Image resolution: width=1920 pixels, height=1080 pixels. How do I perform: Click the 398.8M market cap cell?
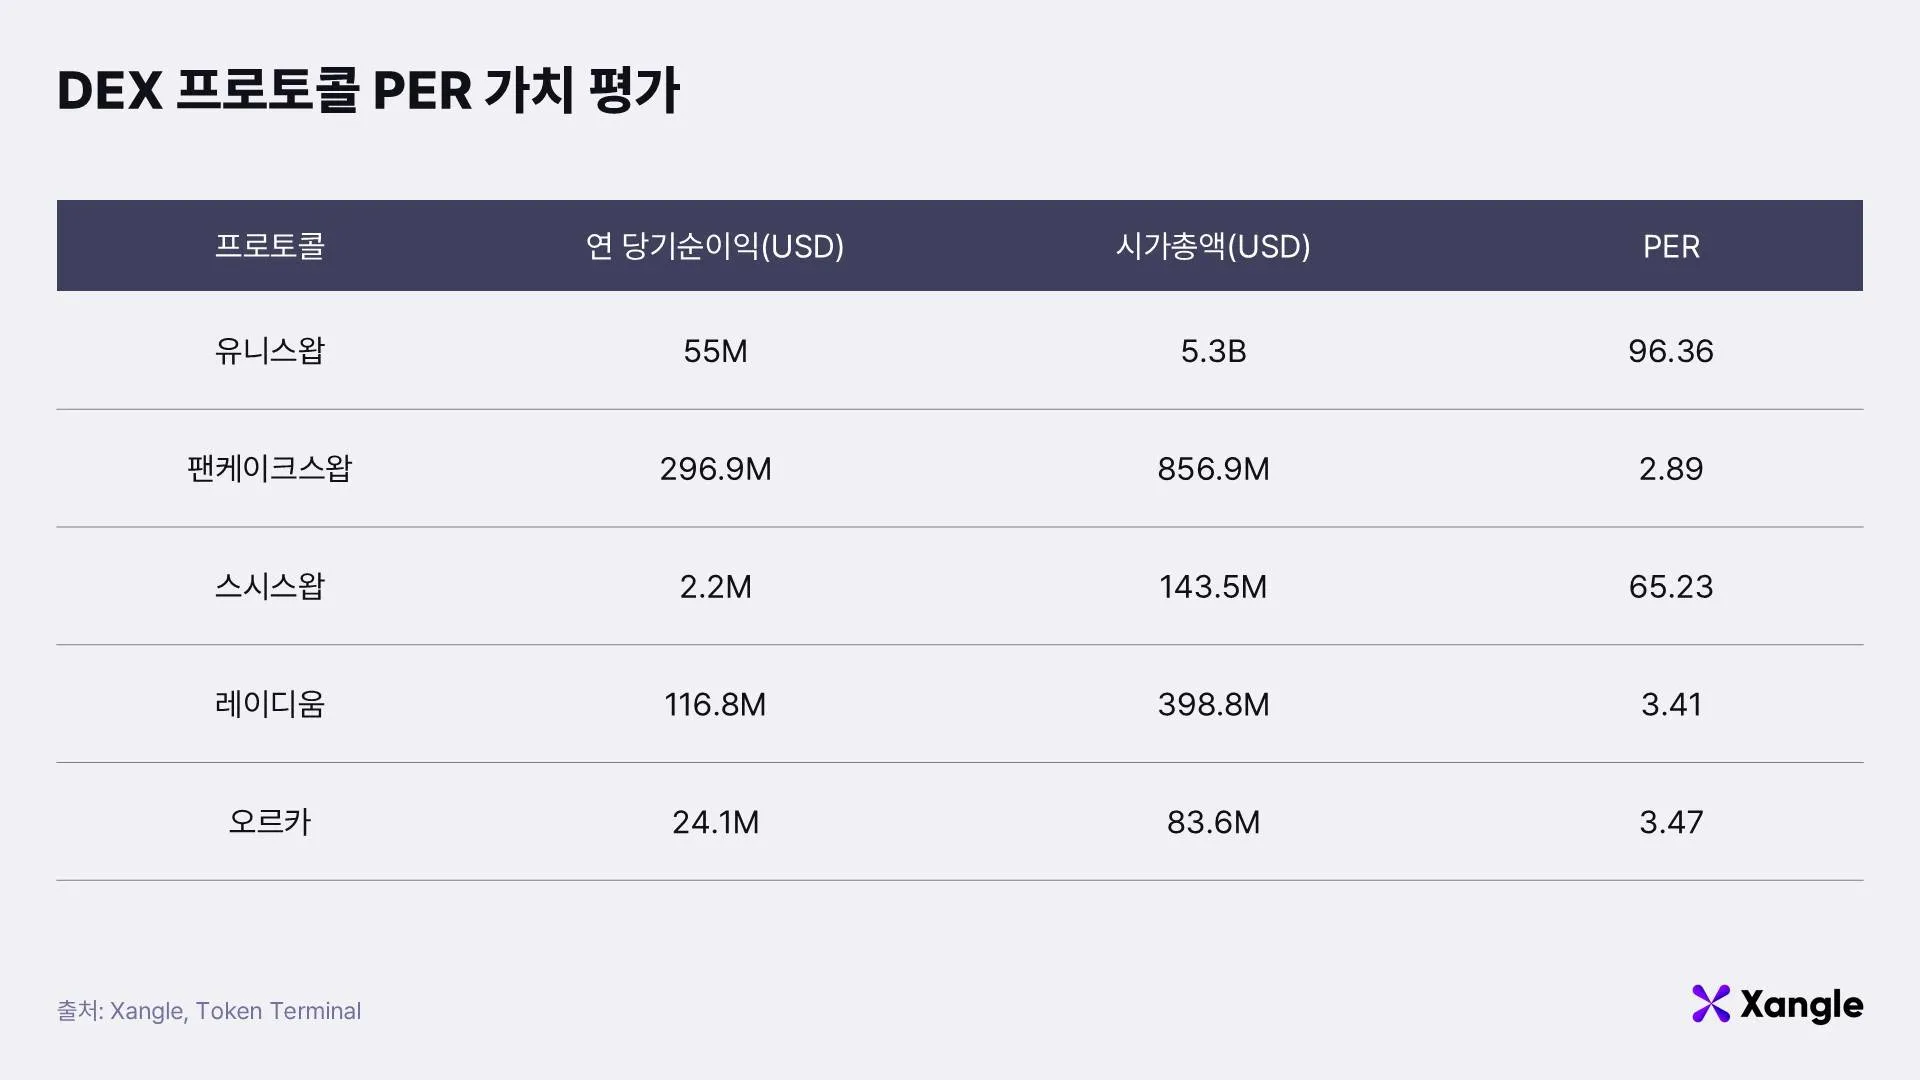click(x=1212, y=704)
